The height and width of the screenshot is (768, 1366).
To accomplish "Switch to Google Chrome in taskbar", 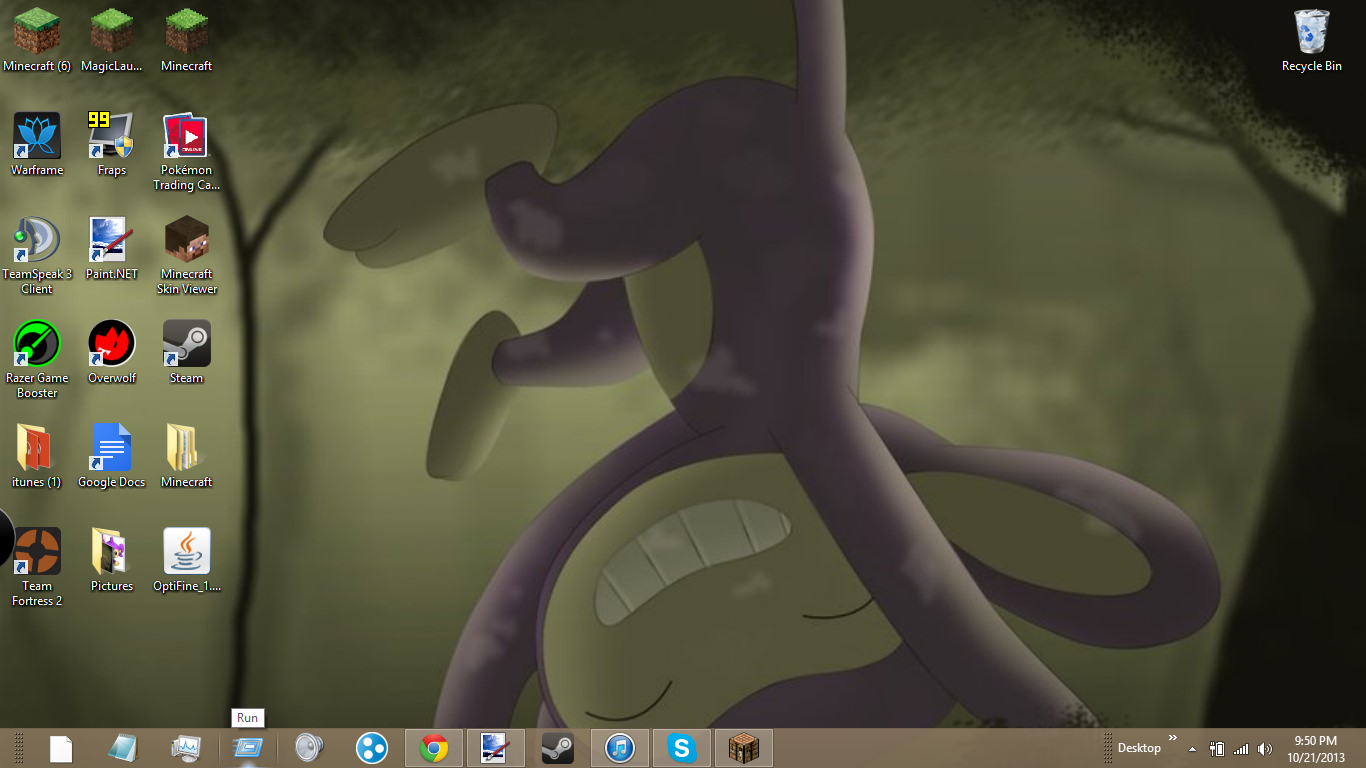I will pyautogui.click(x=434, y=748).
